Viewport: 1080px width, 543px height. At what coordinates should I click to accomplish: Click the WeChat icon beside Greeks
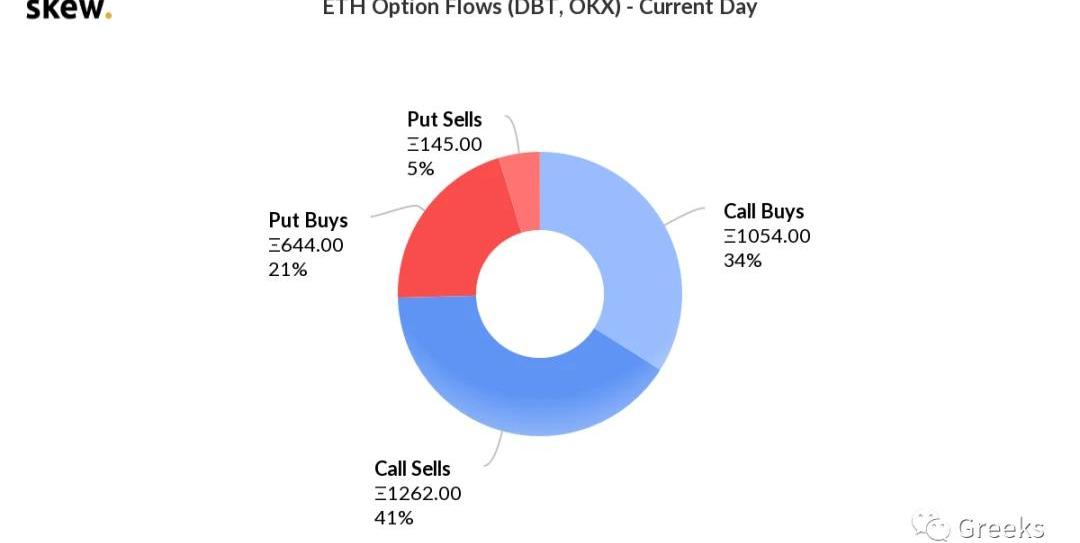(x=932, y=526)
